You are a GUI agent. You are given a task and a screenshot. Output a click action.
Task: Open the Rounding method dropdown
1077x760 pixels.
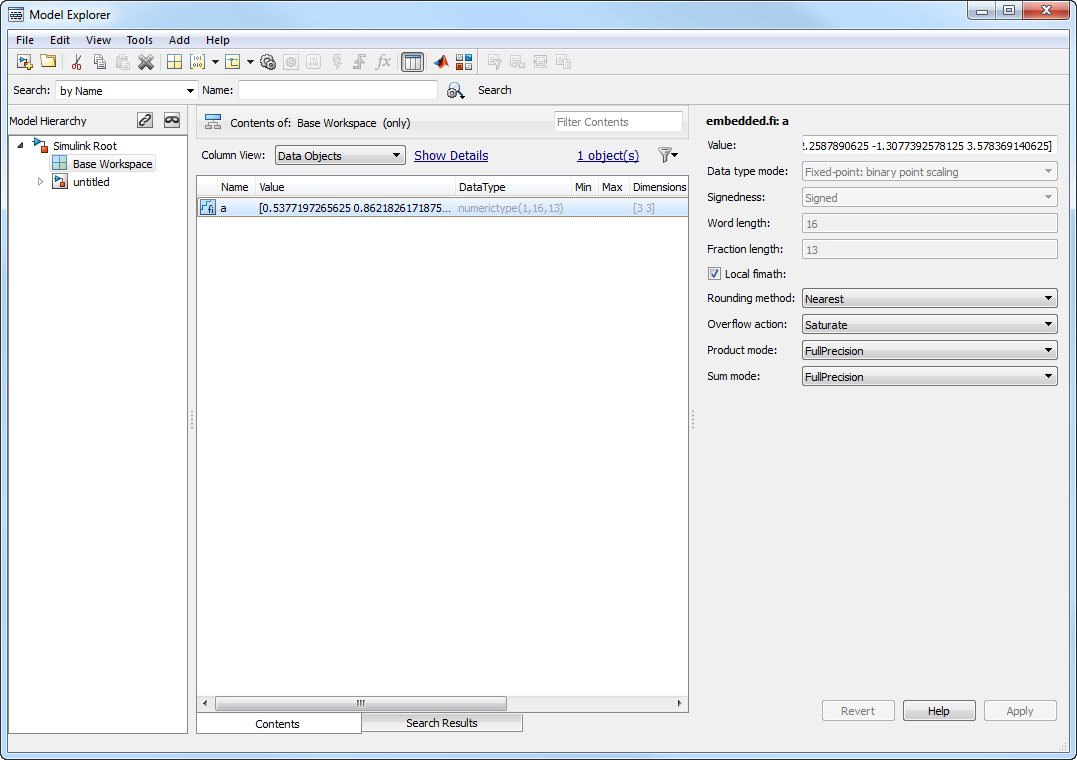pyautogui.click(x=929, y=299)
